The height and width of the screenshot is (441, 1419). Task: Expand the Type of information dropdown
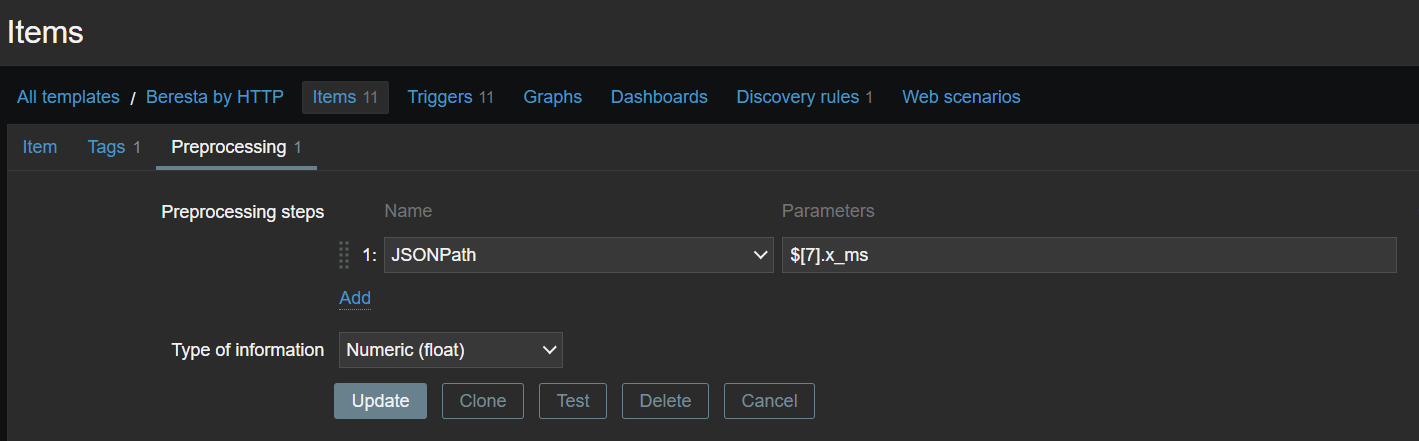450,350
